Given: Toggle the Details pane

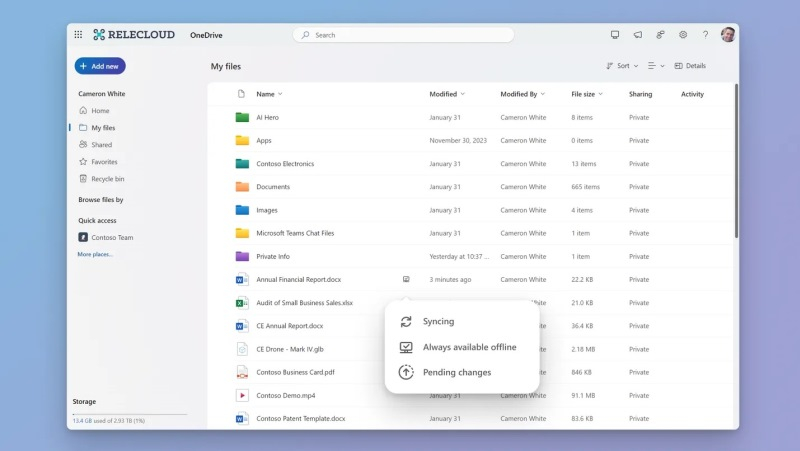Looking at the screenshot, I should coord(690,66).
